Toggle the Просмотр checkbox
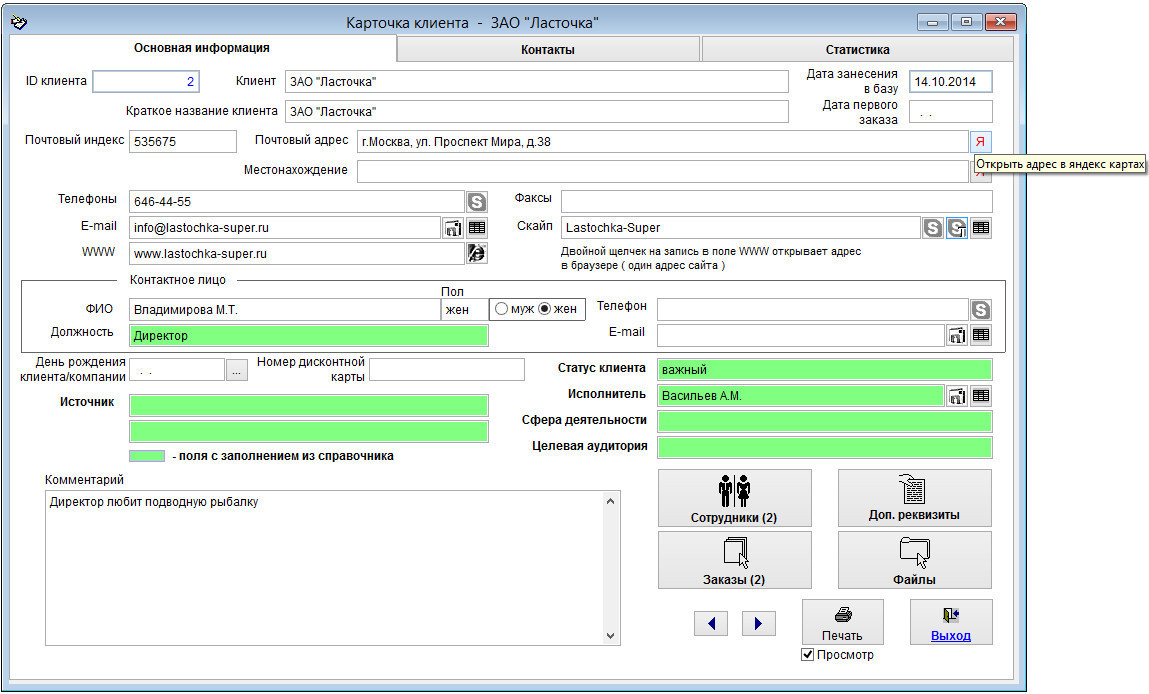 [x=808, y=655]
